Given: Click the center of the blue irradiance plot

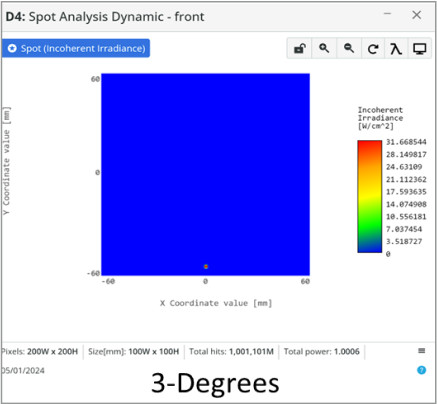Looking at the screenshot, I should tap(206, 174).
